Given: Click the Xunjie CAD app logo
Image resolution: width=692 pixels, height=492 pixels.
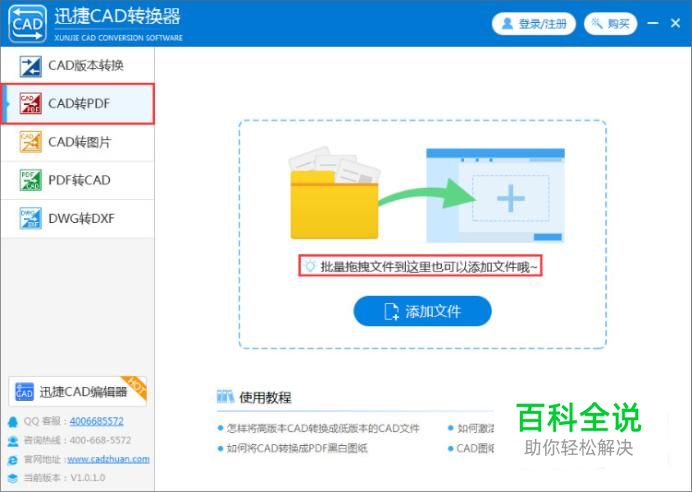Looking at the screenshot, I should click(x=27, y=23).
